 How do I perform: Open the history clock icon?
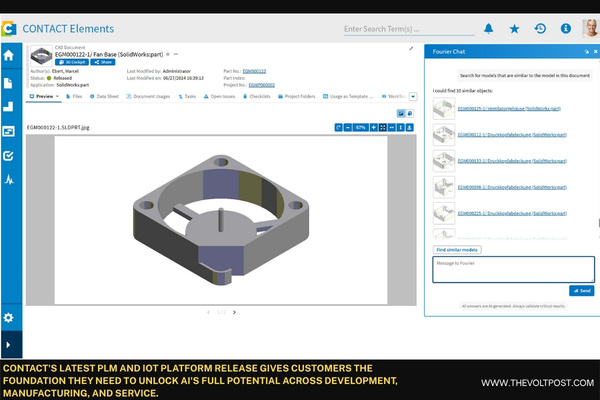(540, 28)
